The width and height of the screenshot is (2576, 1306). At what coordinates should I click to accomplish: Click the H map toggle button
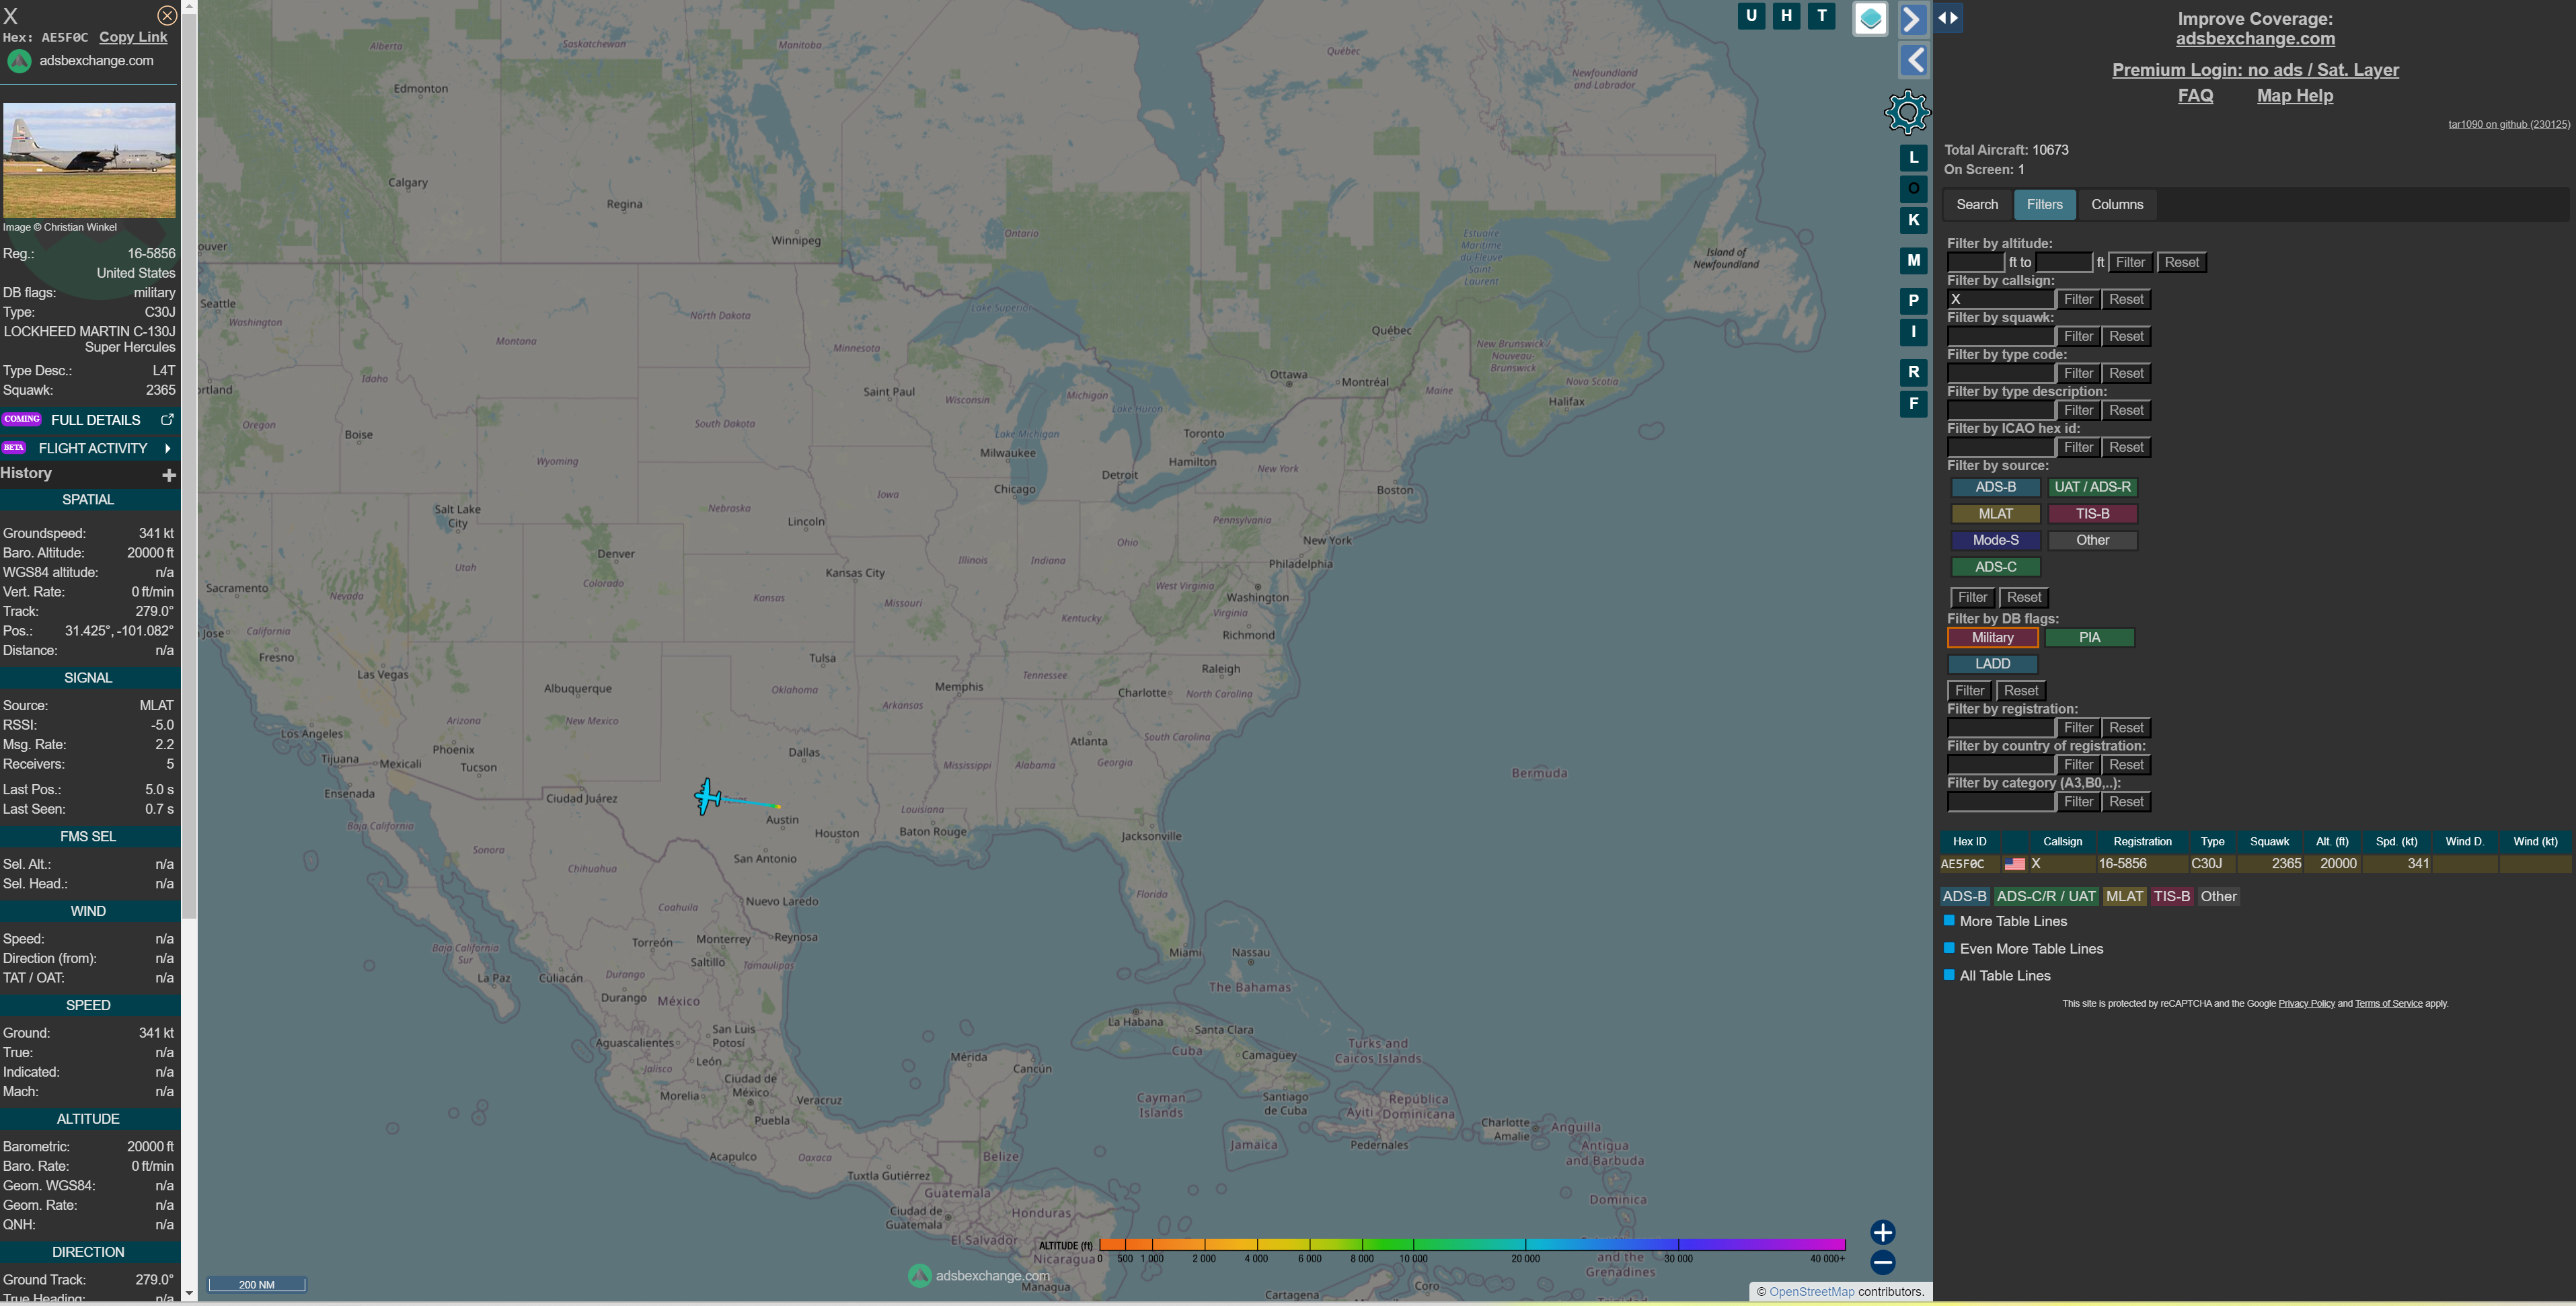click(x=1786, y=16)
